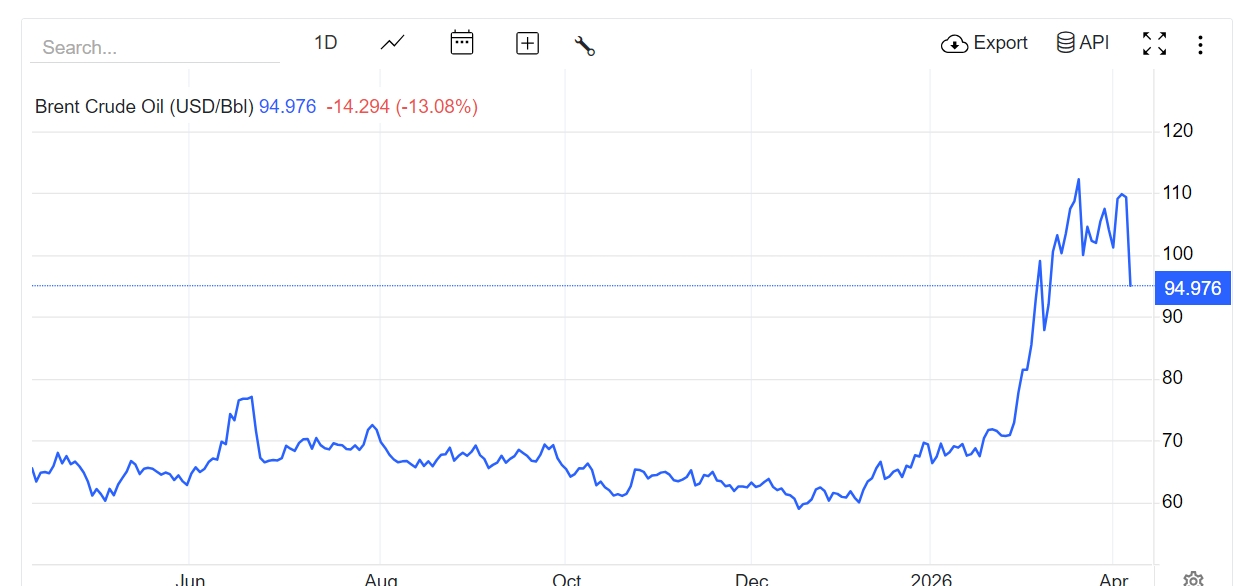This screenshot has width=1253, height=586.
Task: Toggle fullscreen chart view
Action: pyautogui.click(x=1155, y=44)
